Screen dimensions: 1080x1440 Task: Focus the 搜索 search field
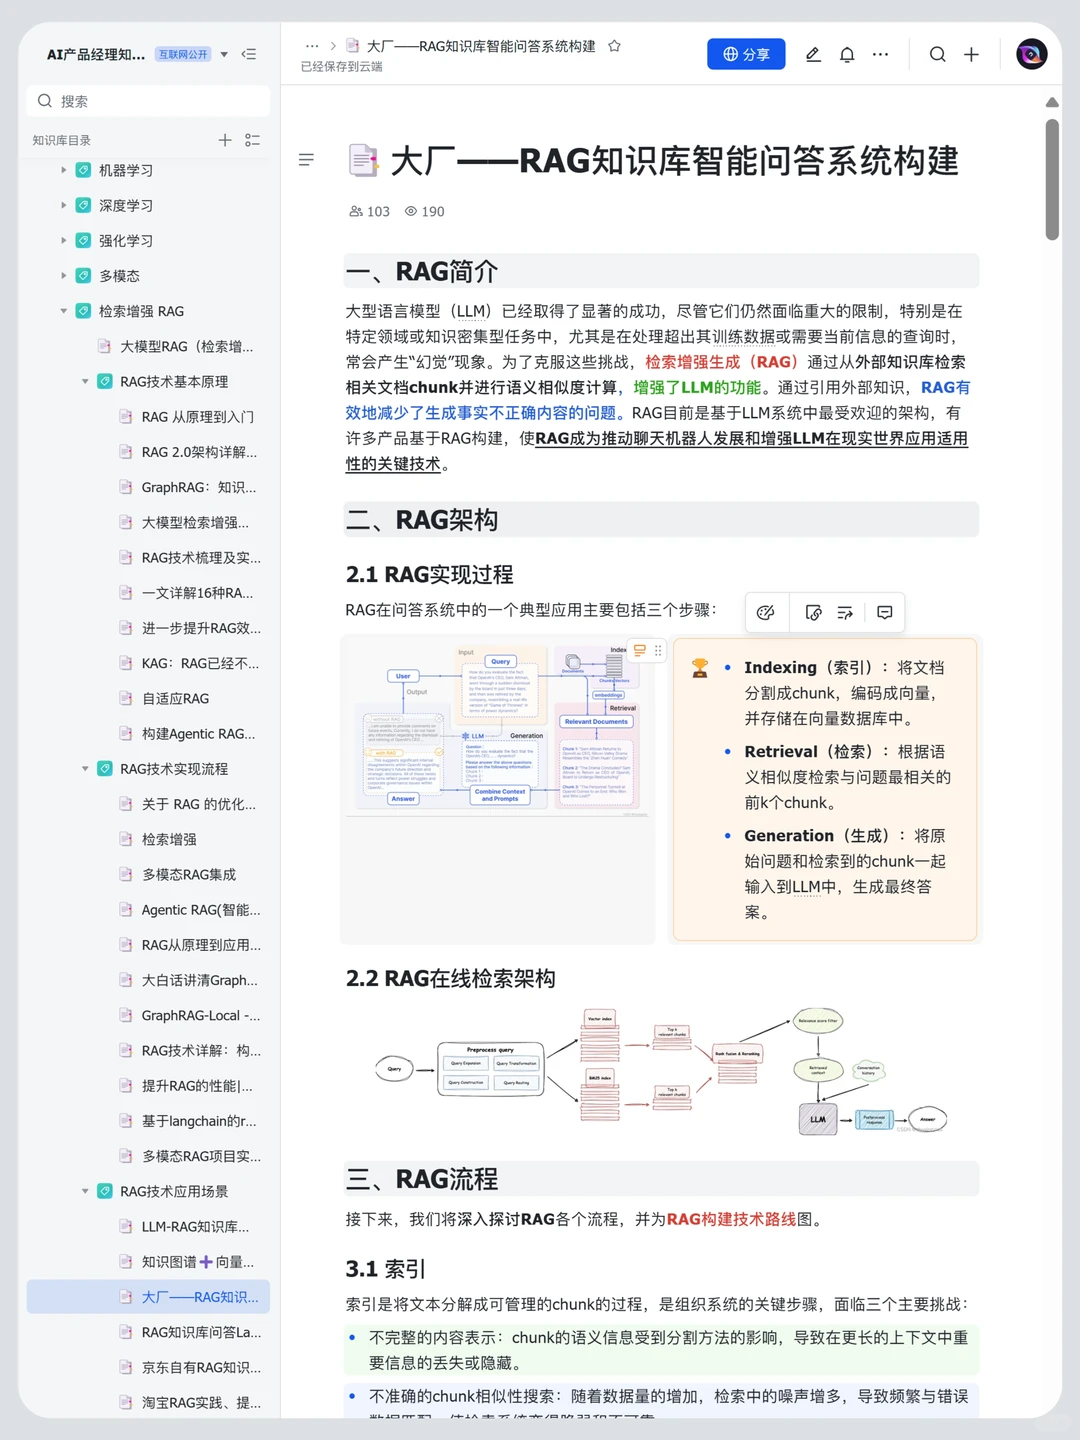tap(148, 101)
